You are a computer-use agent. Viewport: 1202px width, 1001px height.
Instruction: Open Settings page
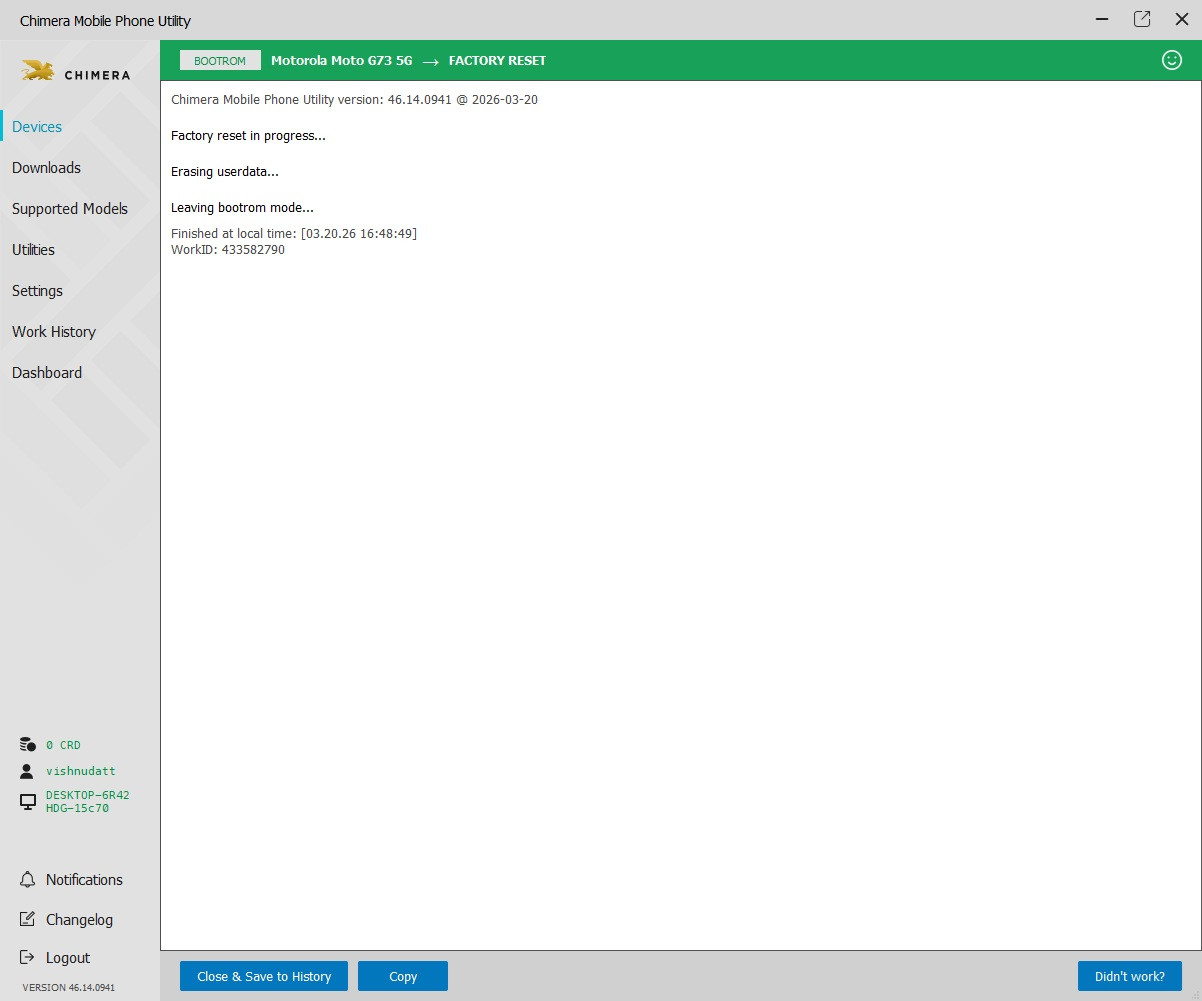tap(37, 291)
